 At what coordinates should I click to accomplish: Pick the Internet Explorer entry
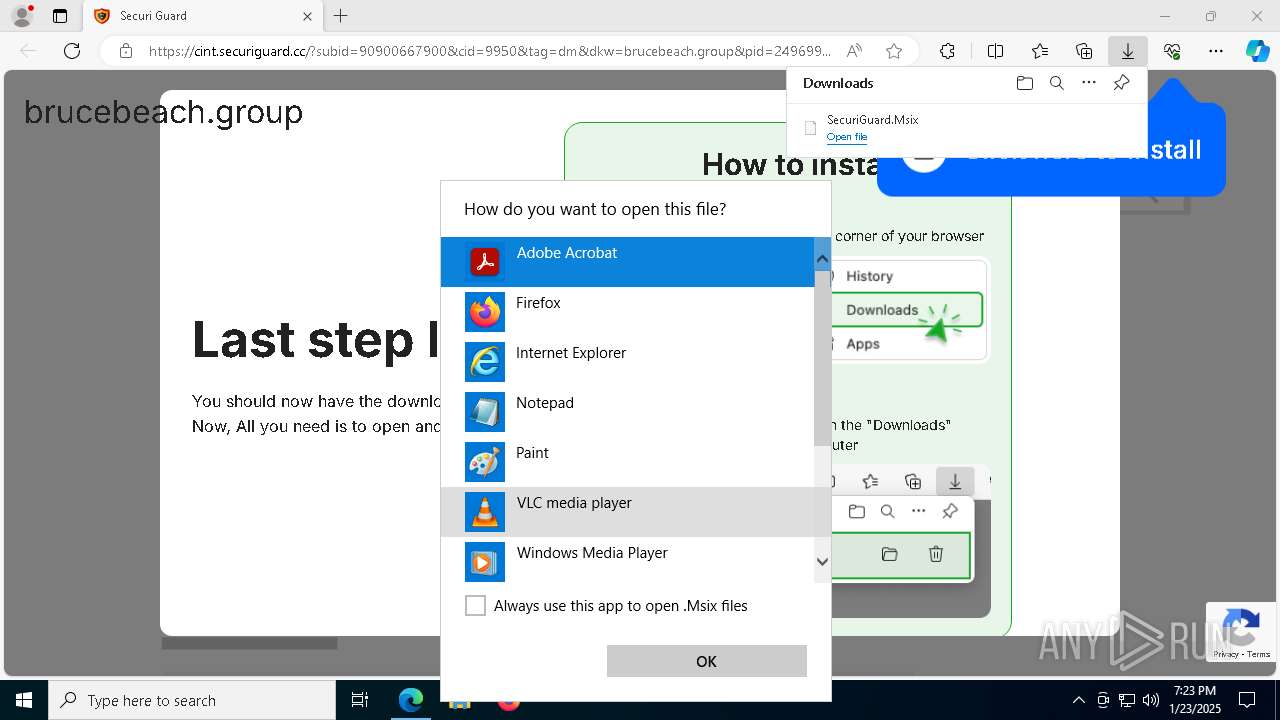(x=627, y=362)
